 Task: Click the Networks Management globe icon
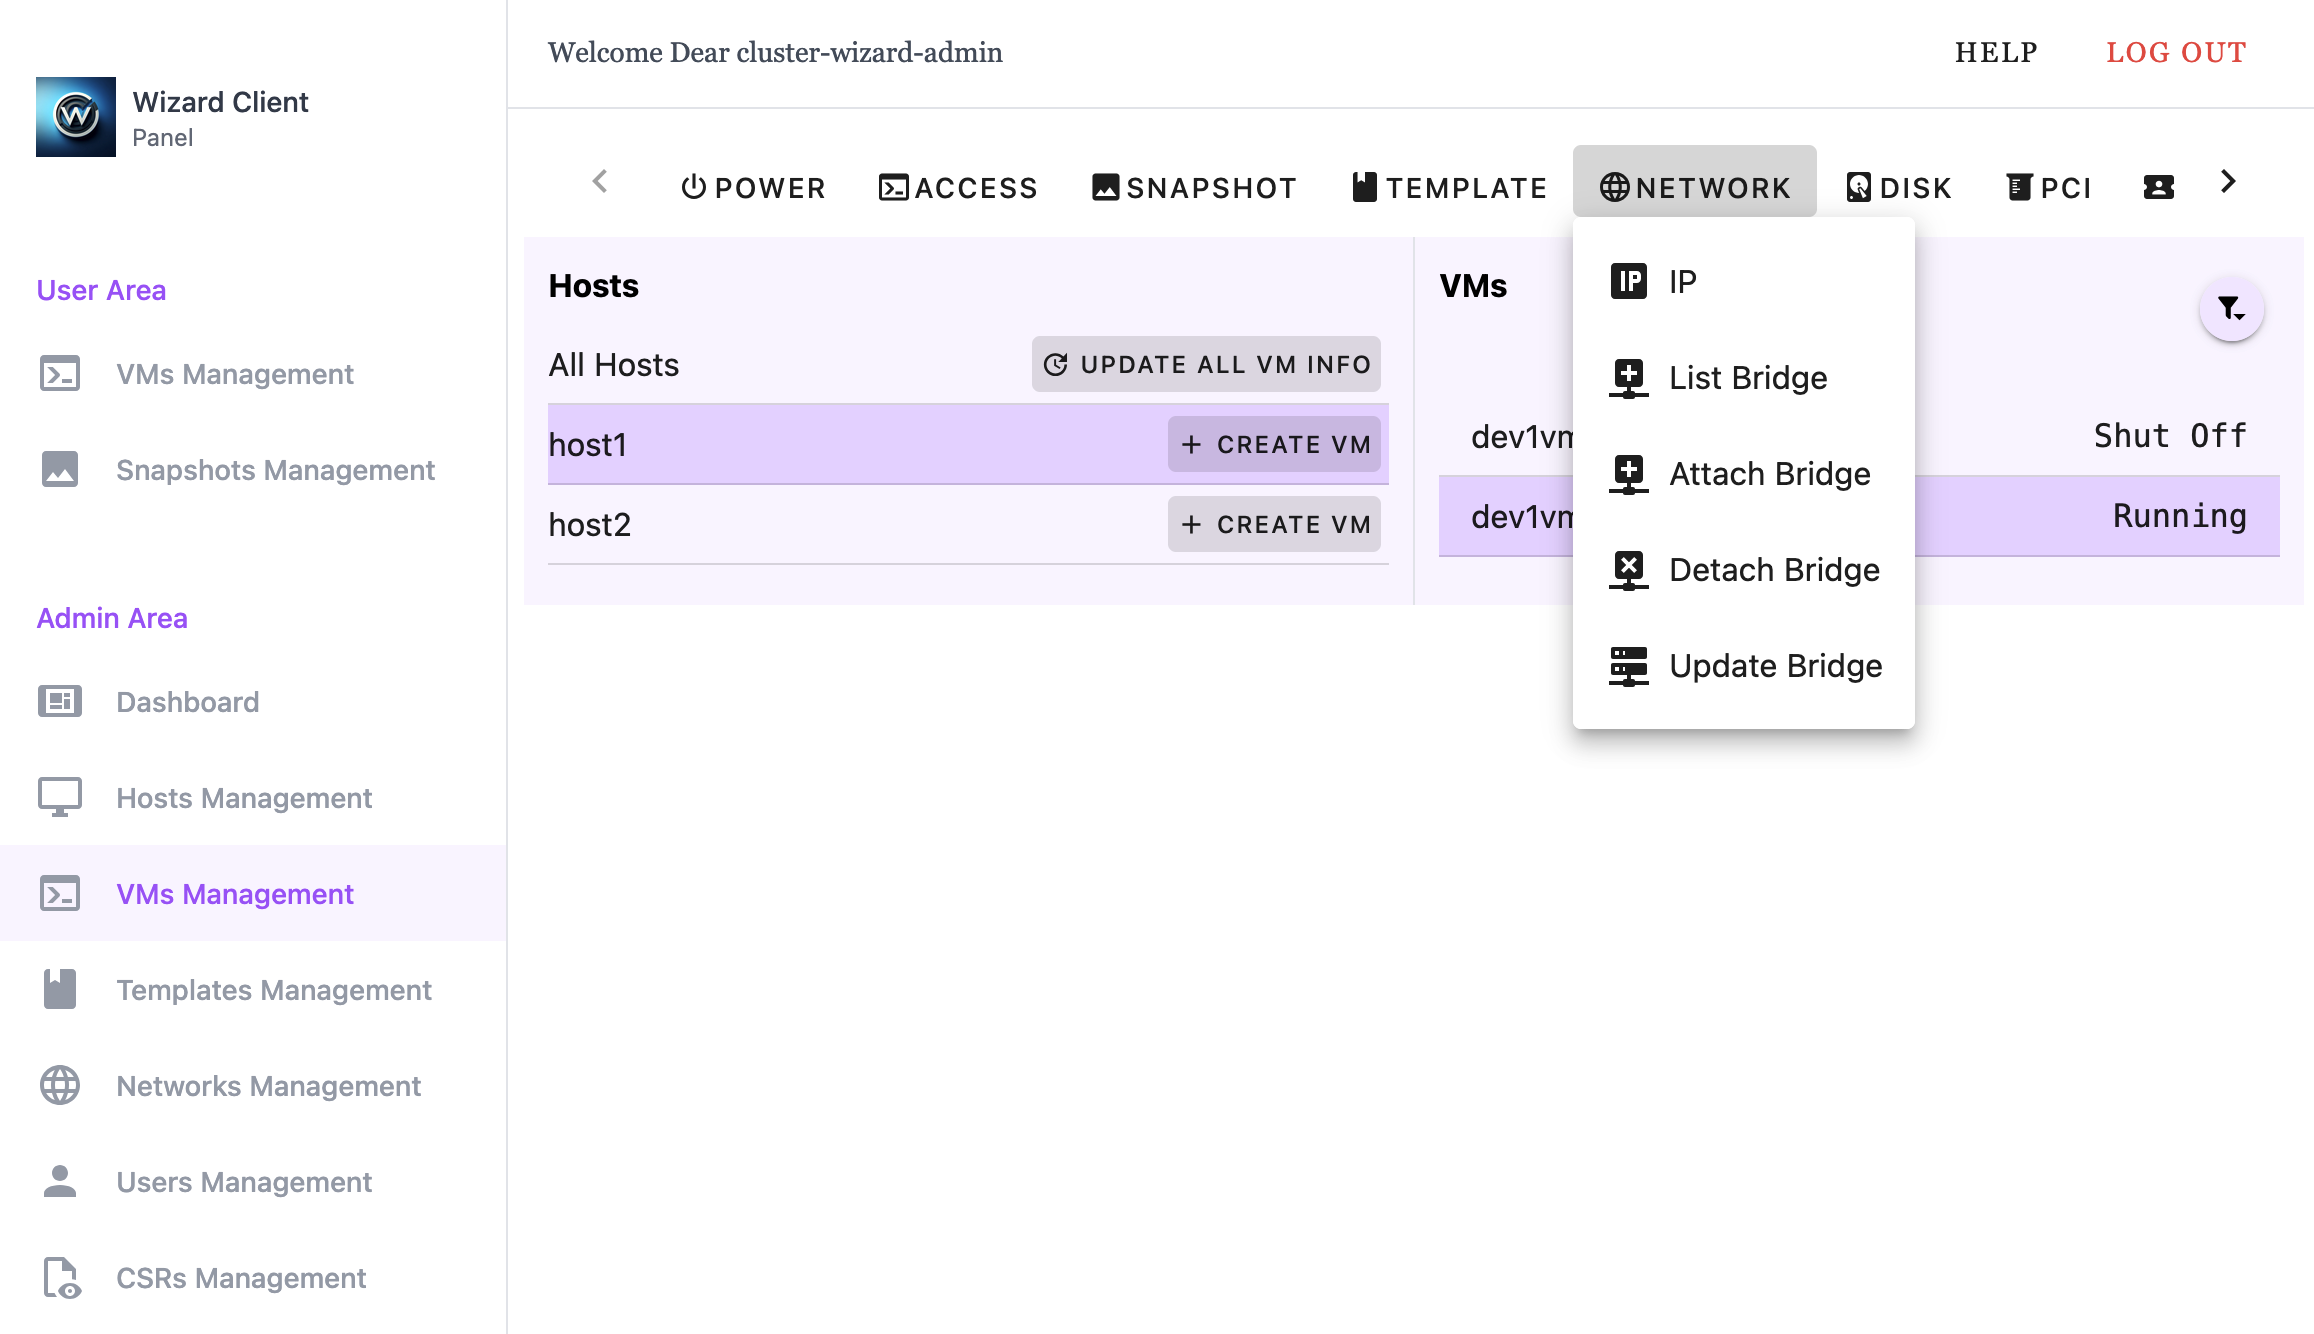(60, 1086)
